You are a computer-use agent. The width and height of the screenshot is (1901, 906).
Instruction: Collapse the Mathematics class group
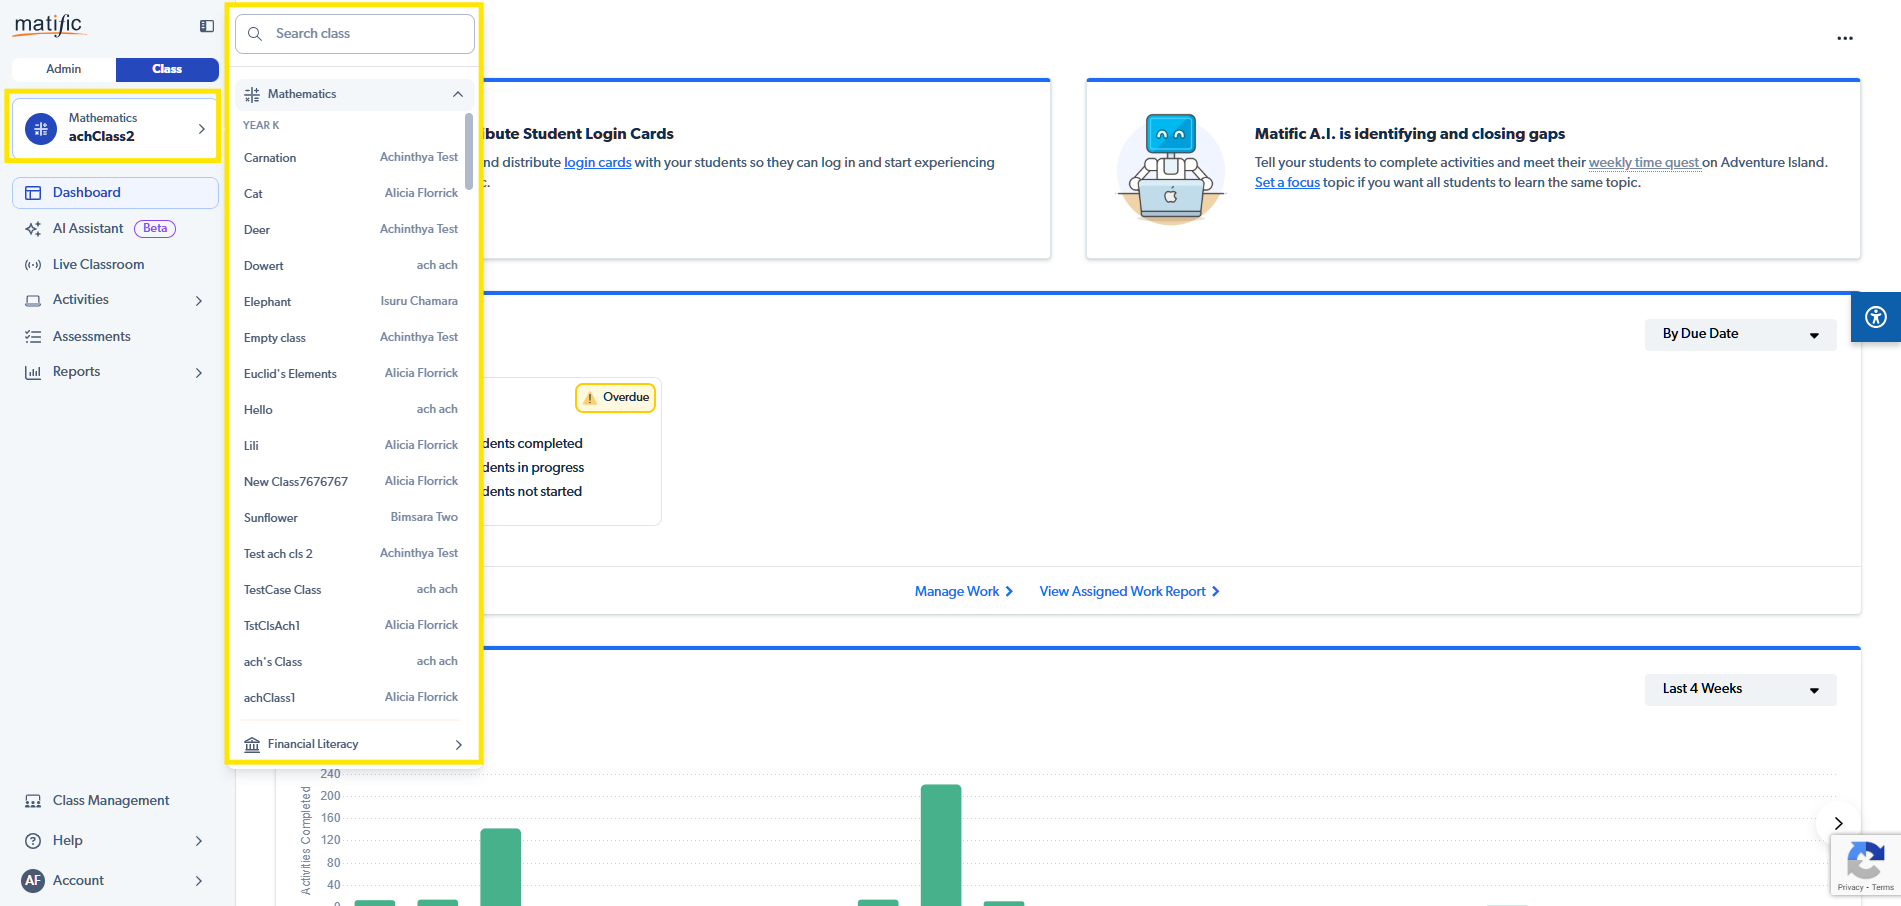pos(457,94)
